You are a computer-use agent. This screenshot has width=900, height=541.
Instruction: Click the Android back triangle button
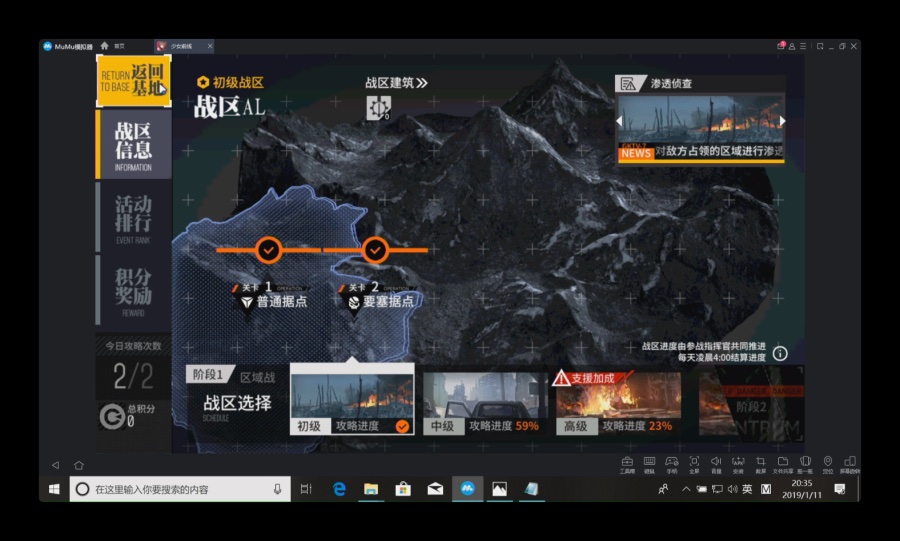coord(55,465)
